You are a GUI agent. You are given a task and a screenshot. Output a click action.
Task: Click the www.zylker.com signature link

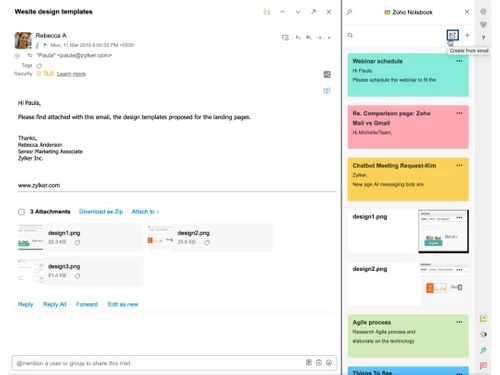tap(39, 185)
